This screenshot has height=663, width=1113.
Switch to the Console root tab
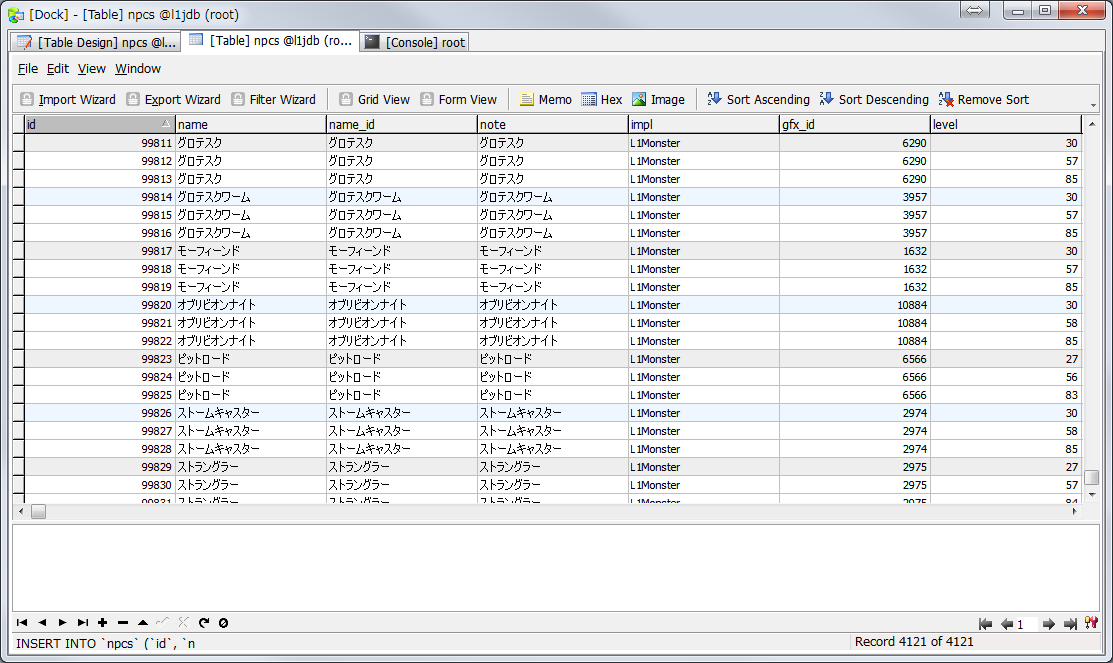(415, 43)
